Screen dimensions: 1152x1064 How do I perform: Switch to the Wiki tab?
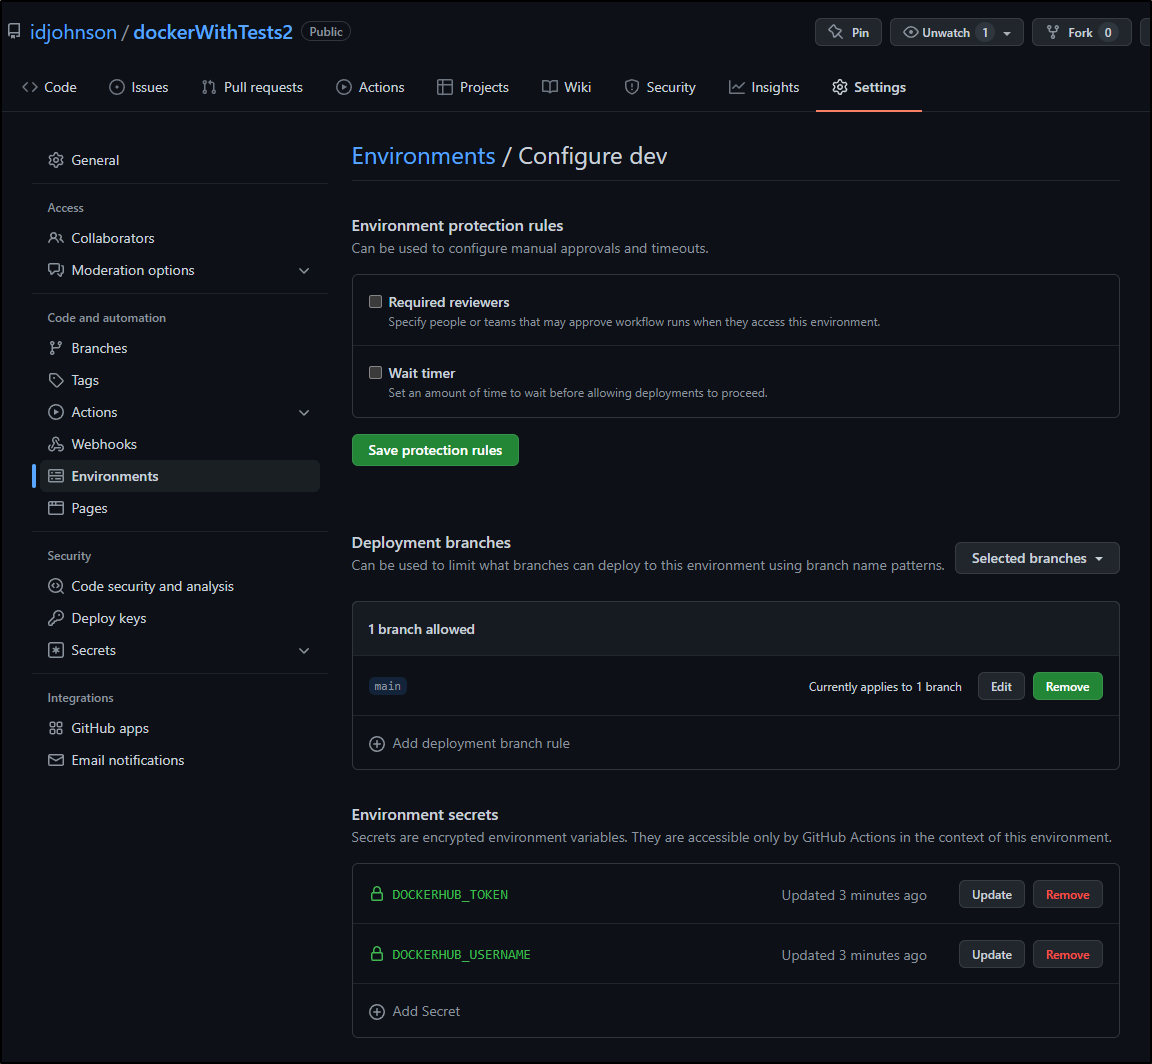566,87
